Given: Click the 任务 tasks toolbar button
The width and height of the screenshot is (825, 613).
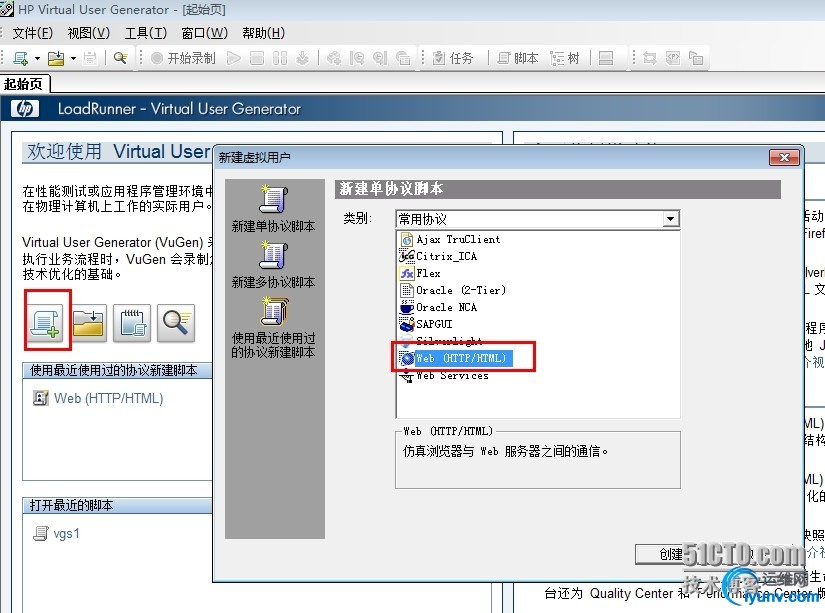Looking at the screenshot, I should (x=453, y=58).
